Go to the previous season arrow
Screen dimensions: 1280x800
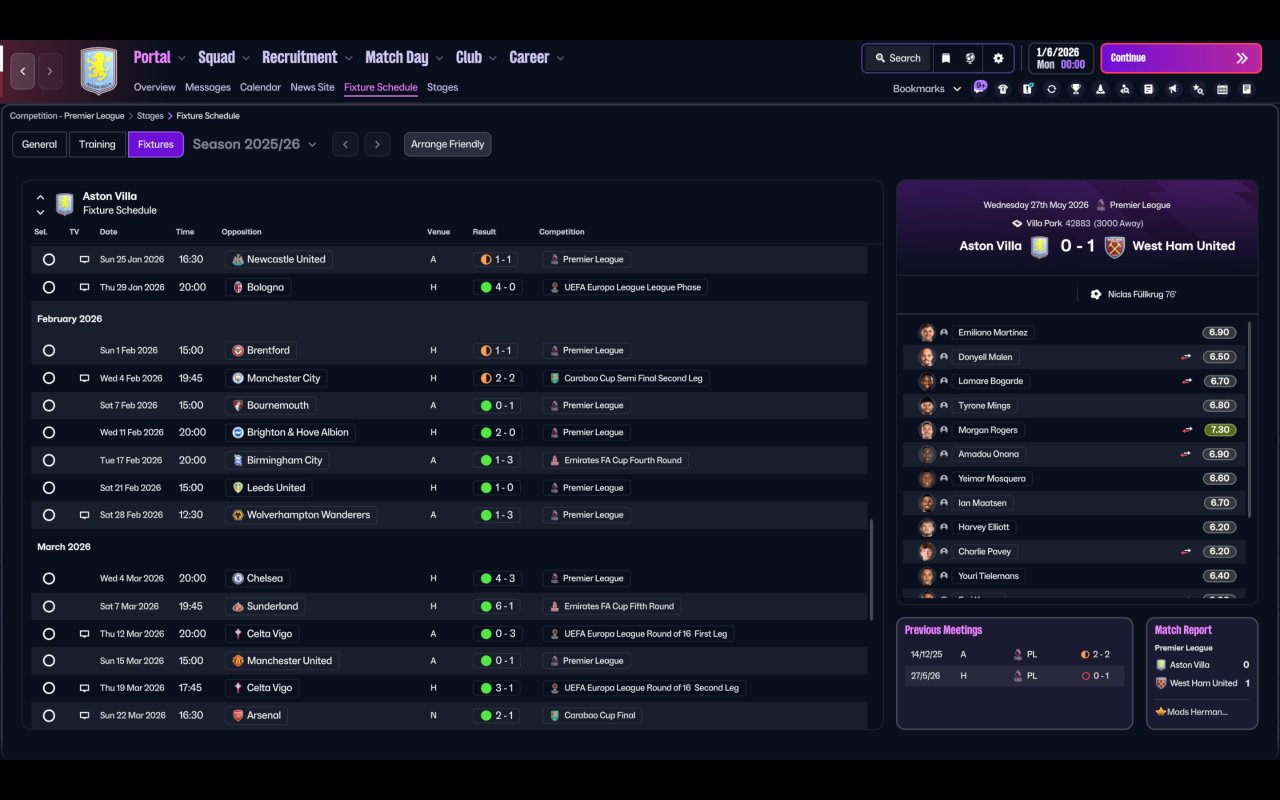tap(345, 144)
